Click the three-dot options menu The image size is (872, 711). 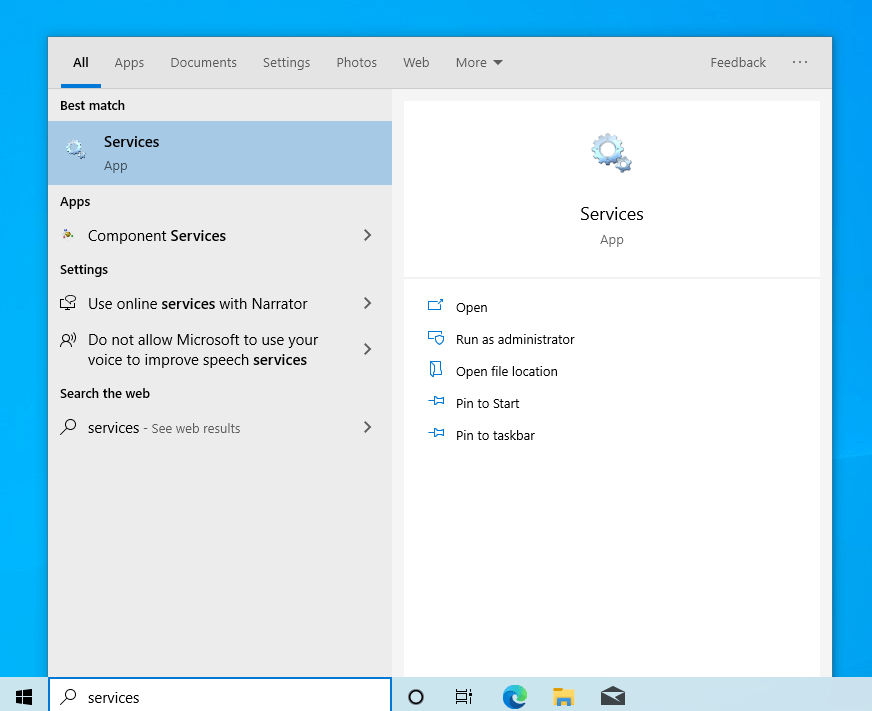pos(800,62)
